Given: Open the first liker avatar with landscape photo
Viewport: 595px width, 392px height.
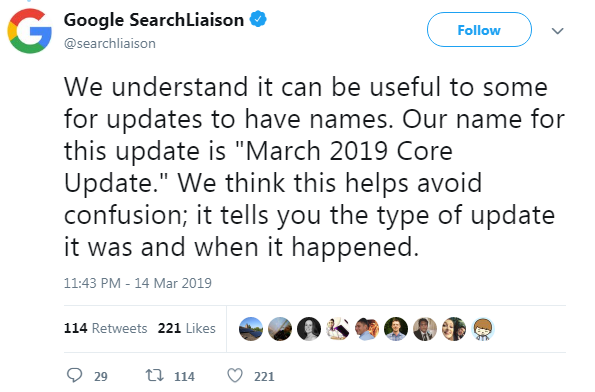Looking at the screenshot, I should (251, 329).
